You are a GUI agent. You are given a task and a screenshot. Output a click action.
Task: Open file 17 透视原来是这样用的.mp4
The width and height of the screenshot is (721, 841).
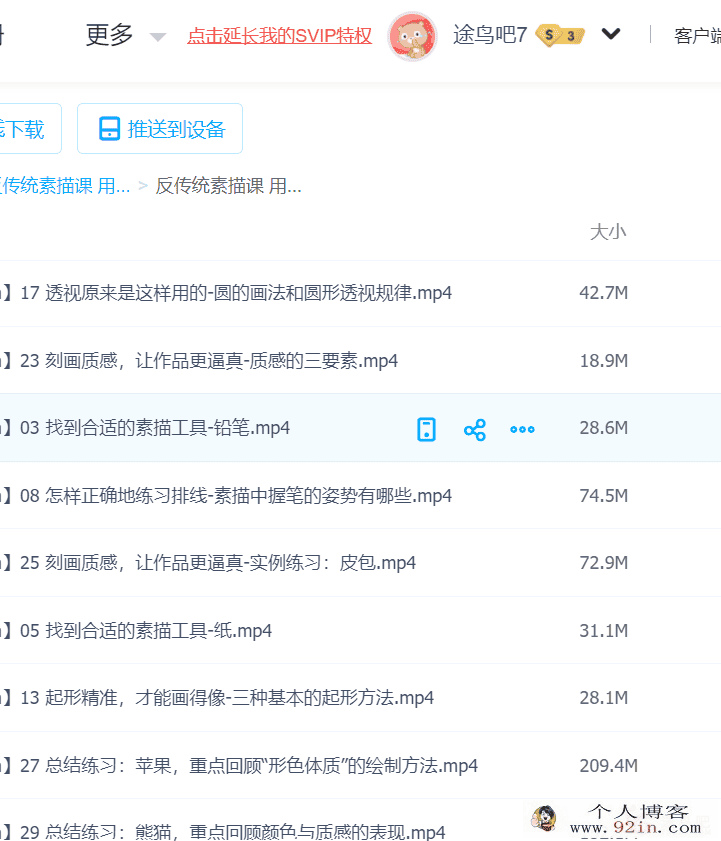tap(236, 293)
